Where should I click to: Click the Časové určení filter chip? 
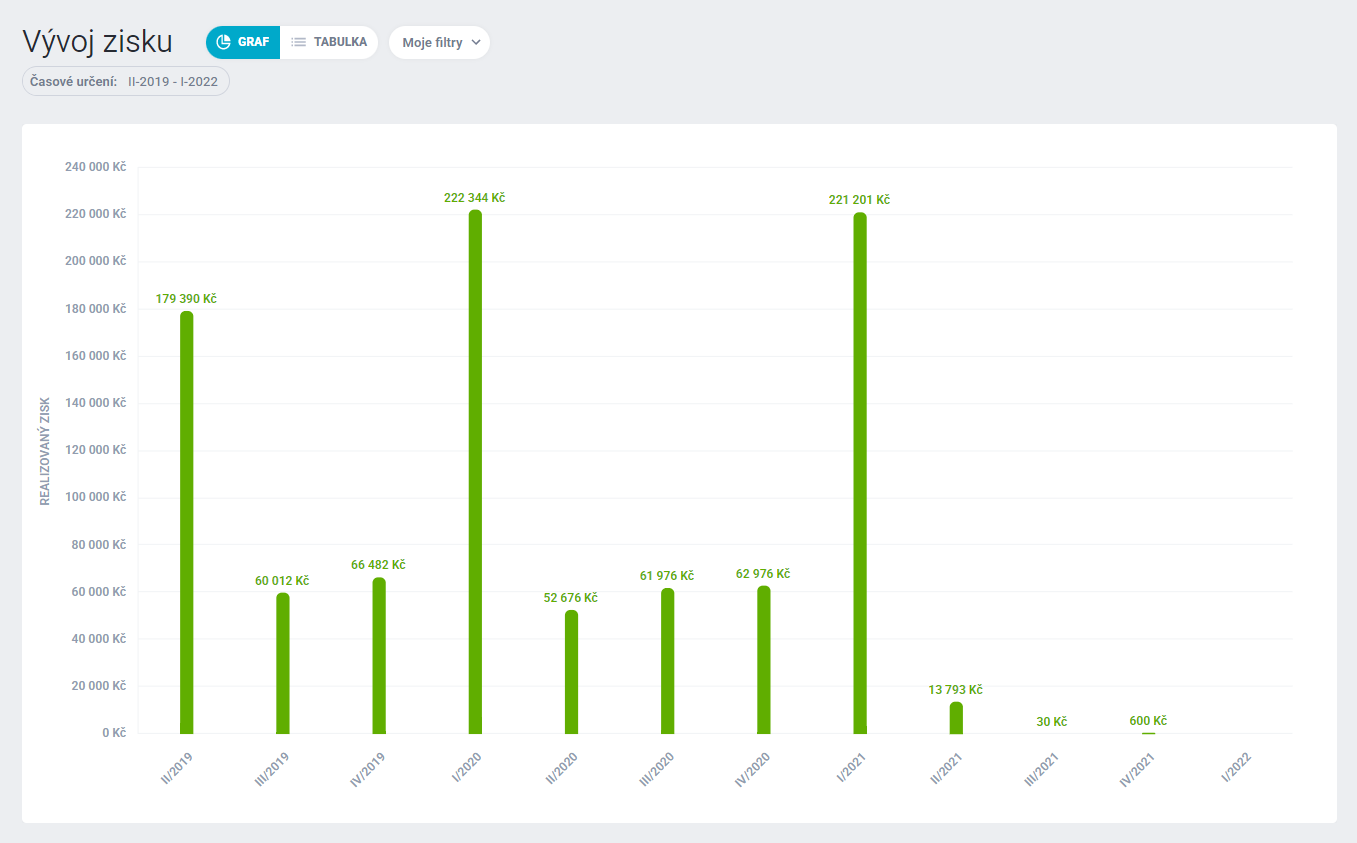pyautogui.click(x=126, y=81)
